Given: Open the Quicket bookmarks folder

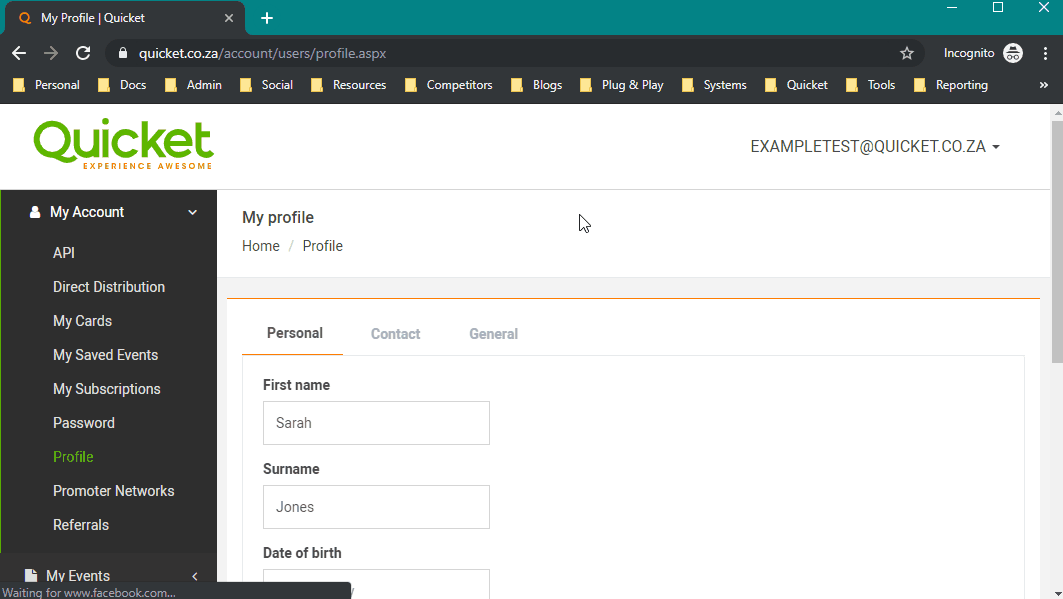Looking at the screenshot, I should click(796, 85).
